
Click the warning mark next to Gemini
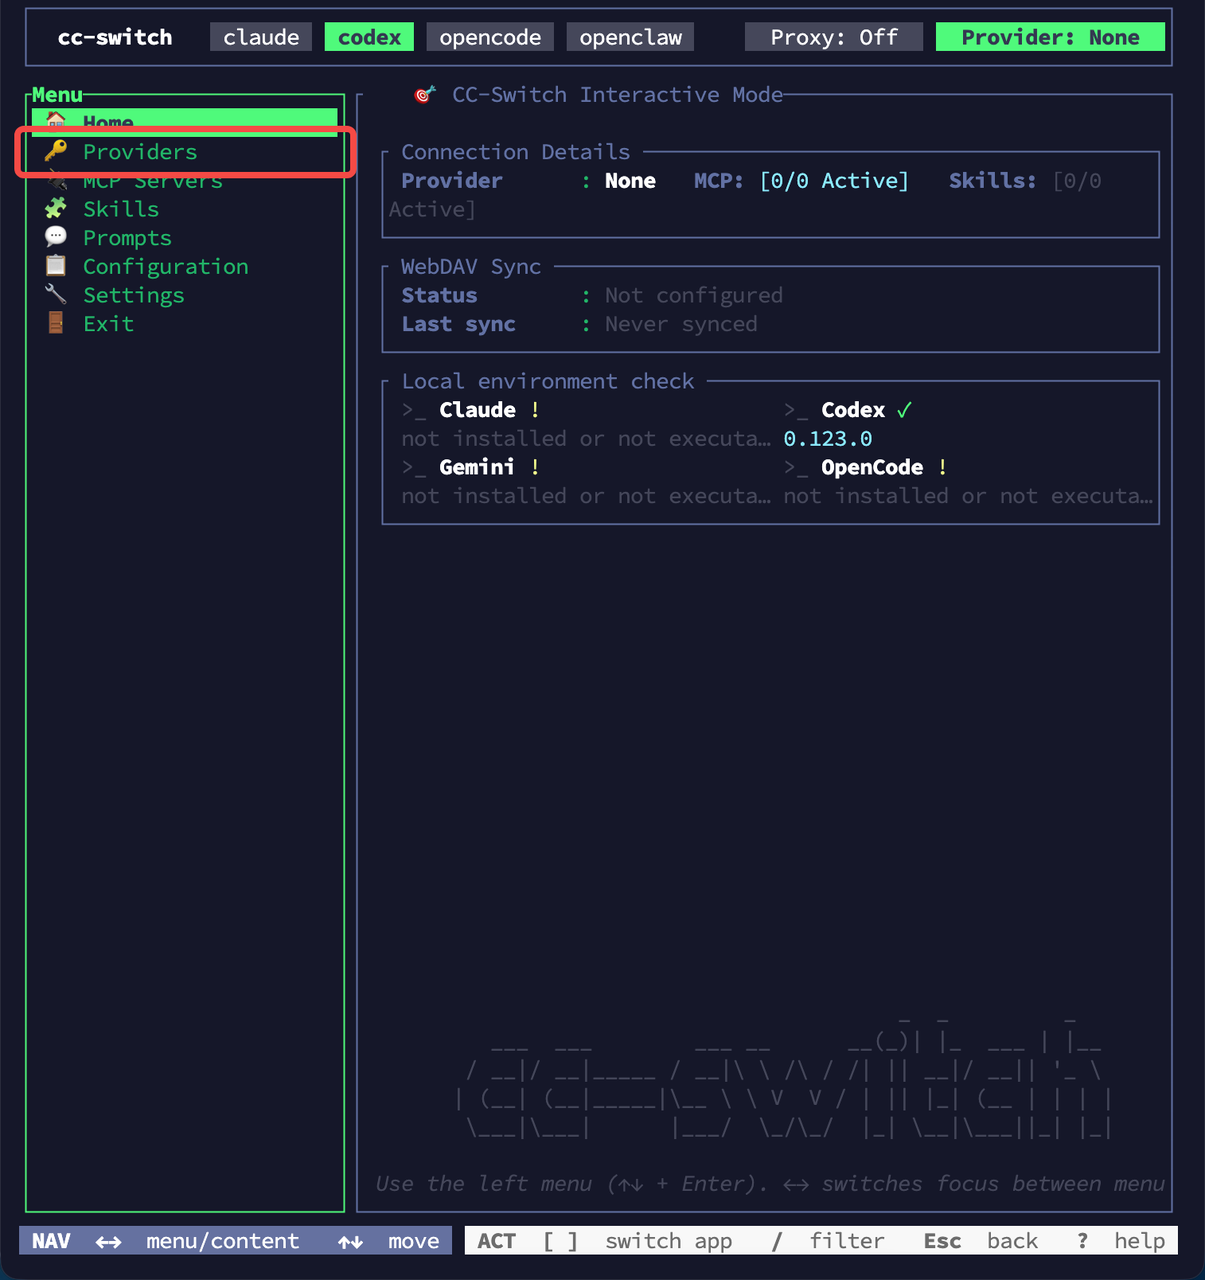tap(535, 467)
